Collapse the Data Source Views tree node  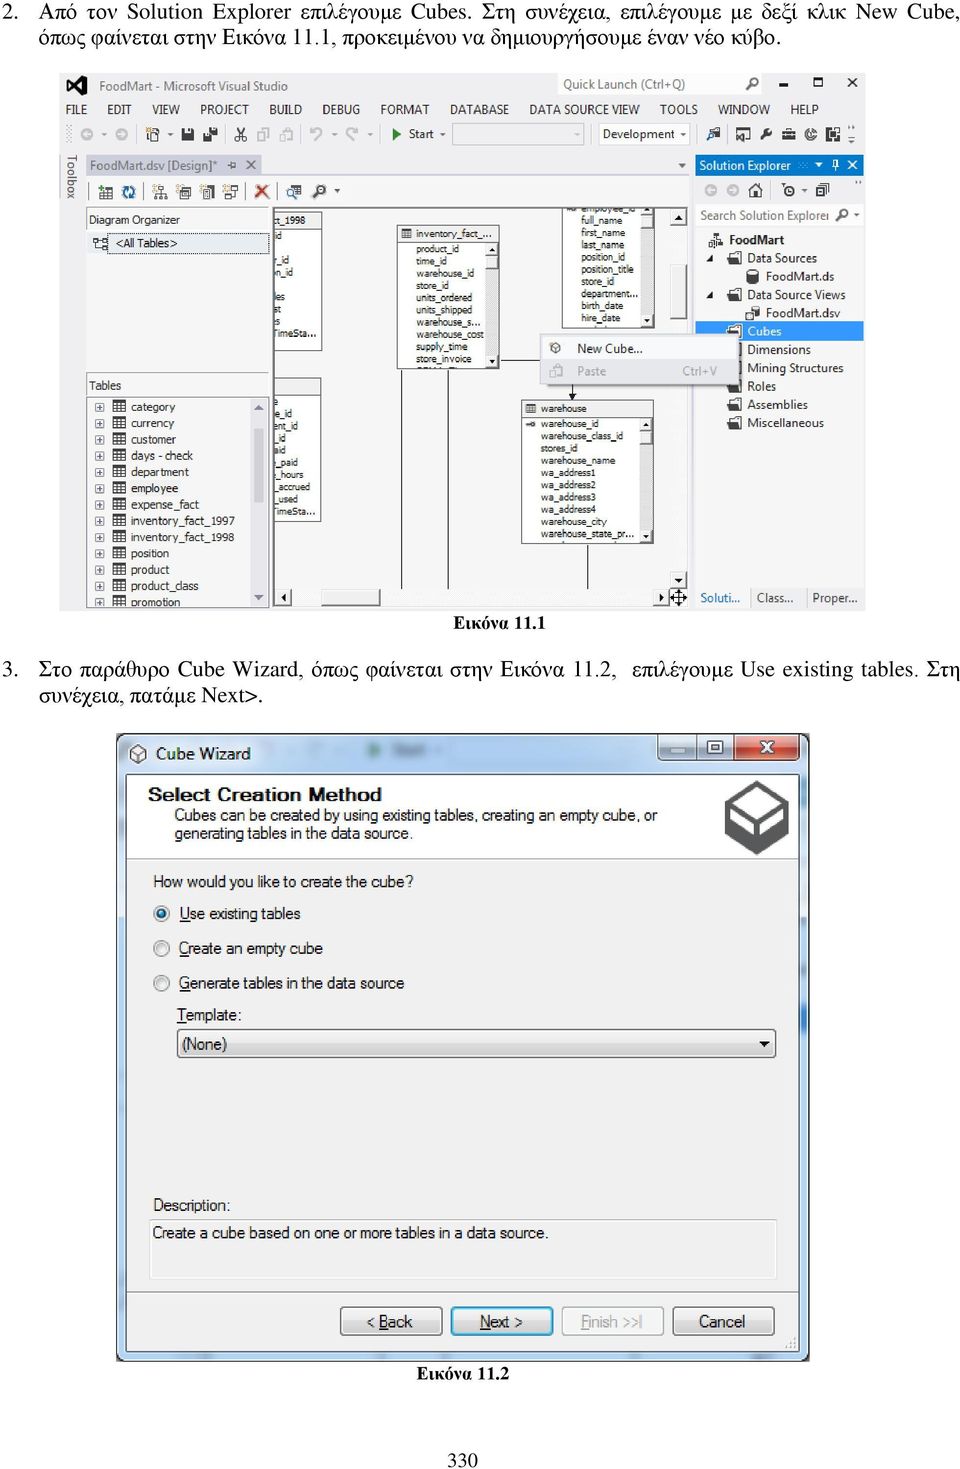[x=710, y=295]
